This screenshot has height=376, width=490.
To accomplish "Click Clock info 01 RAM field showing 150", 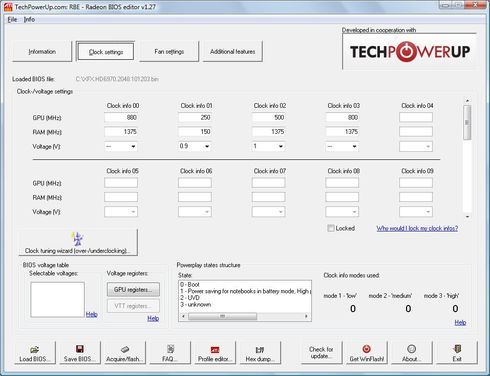I will (x=195, y=132).
